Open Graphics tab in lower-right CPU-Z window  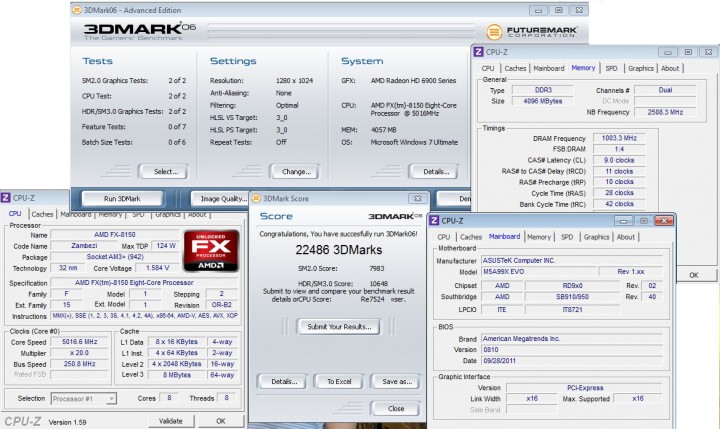tap(596, 237)
